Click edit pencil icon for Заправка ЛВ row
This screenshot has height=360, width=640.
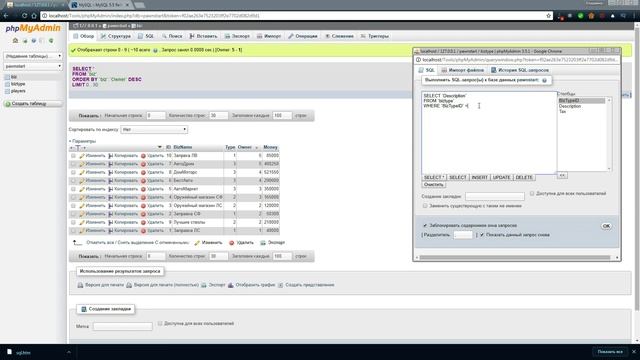82,156
